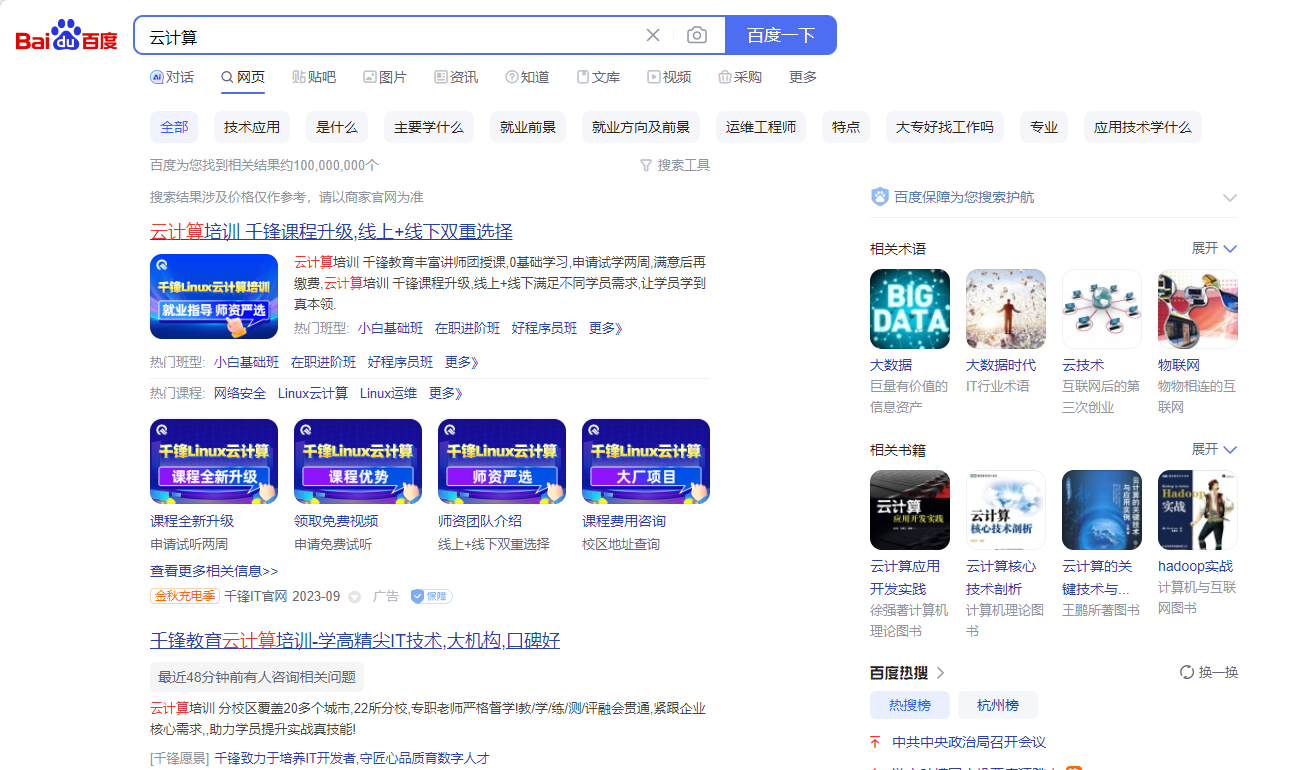The image size is (1294, 770).
Task: Click the Baidu guarantee shield icon
Action: [880, 197]
